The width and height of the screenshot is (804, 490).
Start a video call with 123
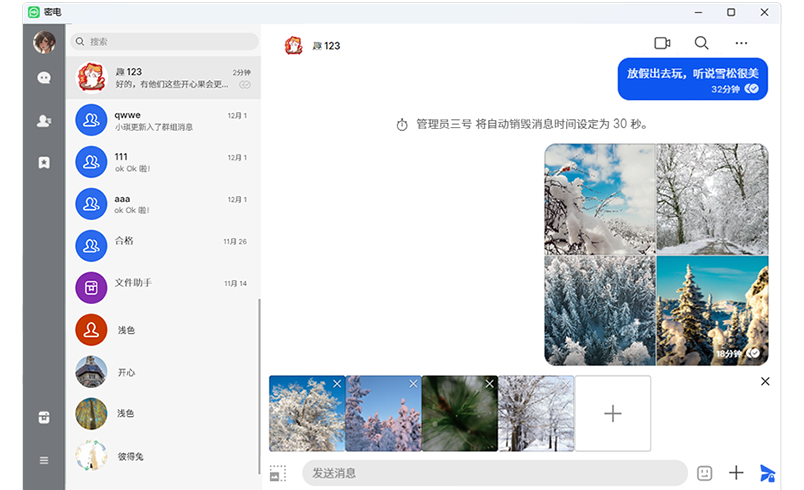(662, 43)
